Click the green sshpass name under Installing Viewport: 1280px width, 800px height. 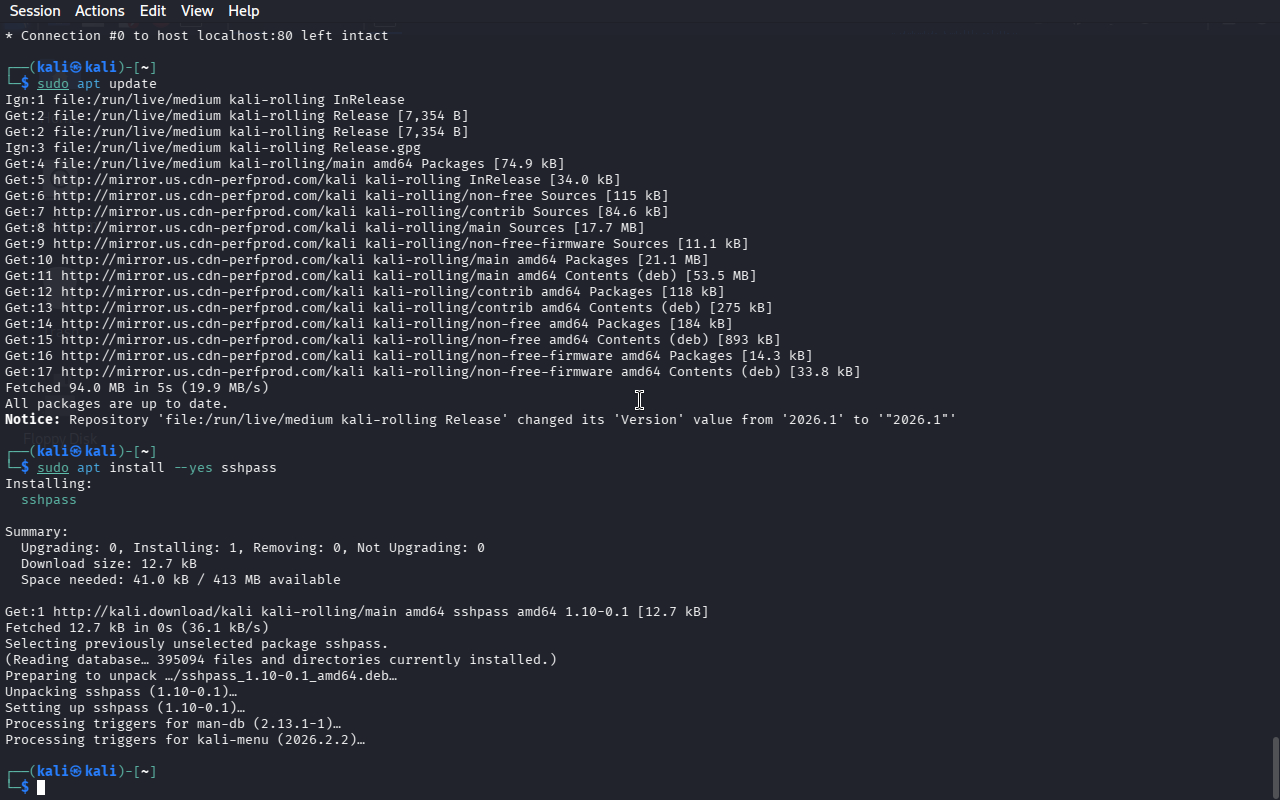(x=49, y=500)
